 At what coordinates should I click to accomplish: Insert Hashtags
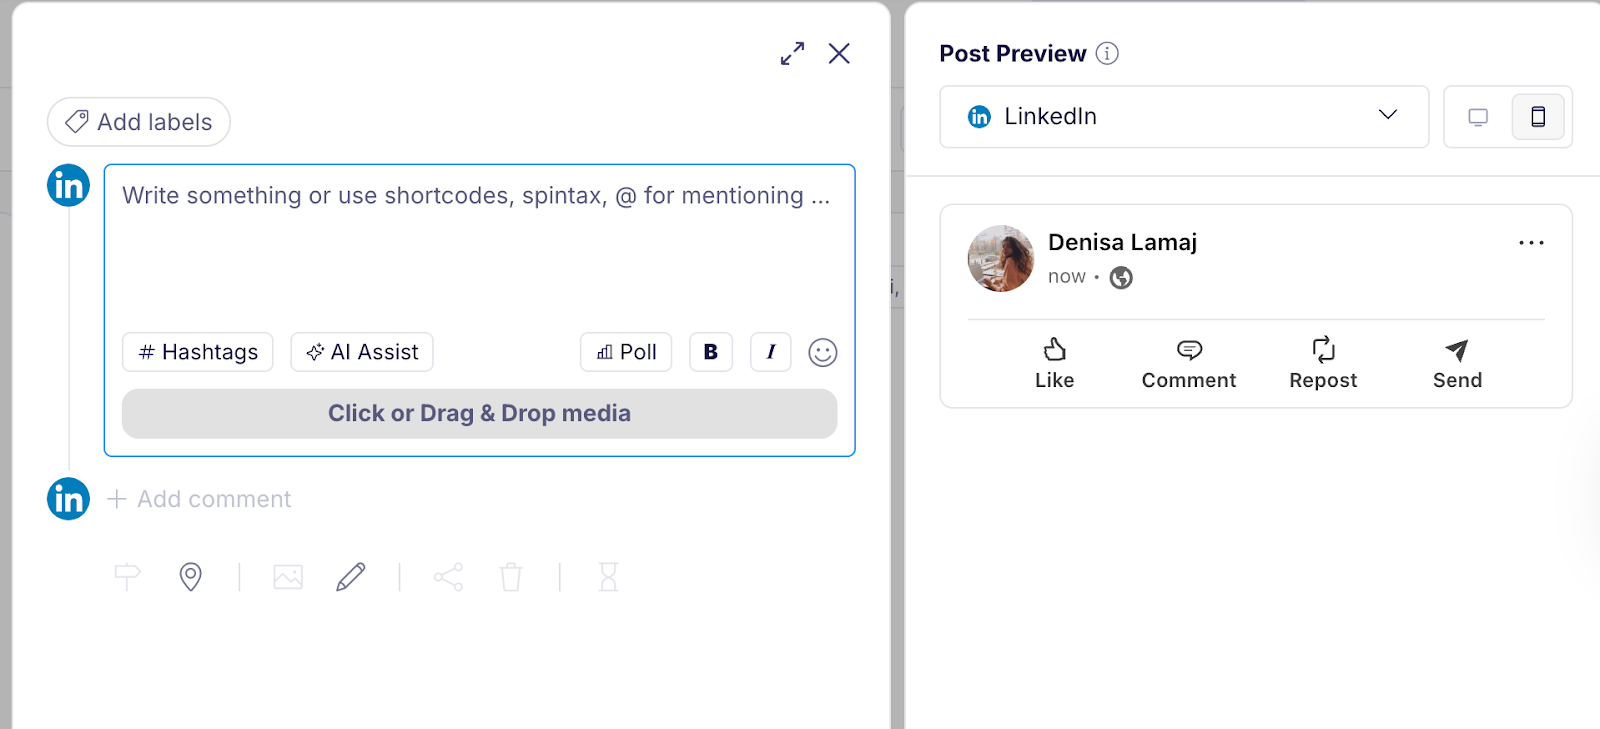coord(197,352)
